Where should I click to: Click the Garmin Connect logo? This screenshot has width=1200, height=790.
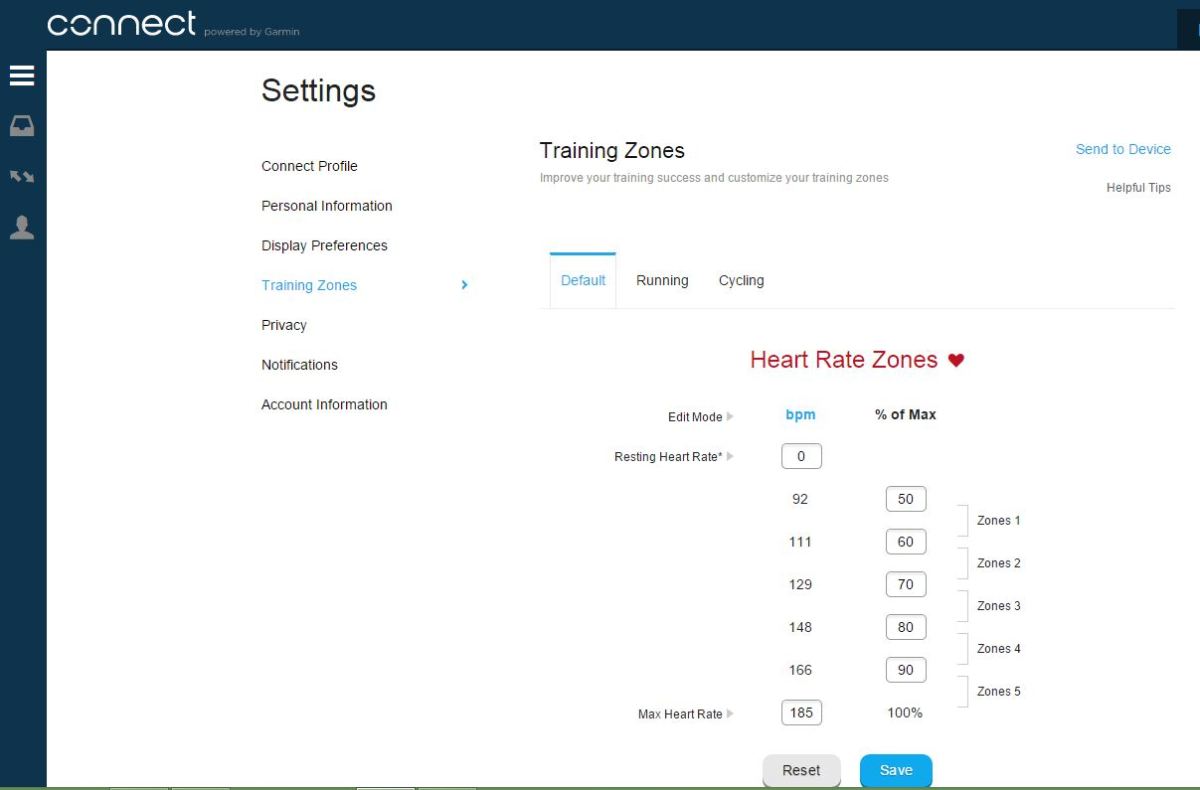[122, 25]
